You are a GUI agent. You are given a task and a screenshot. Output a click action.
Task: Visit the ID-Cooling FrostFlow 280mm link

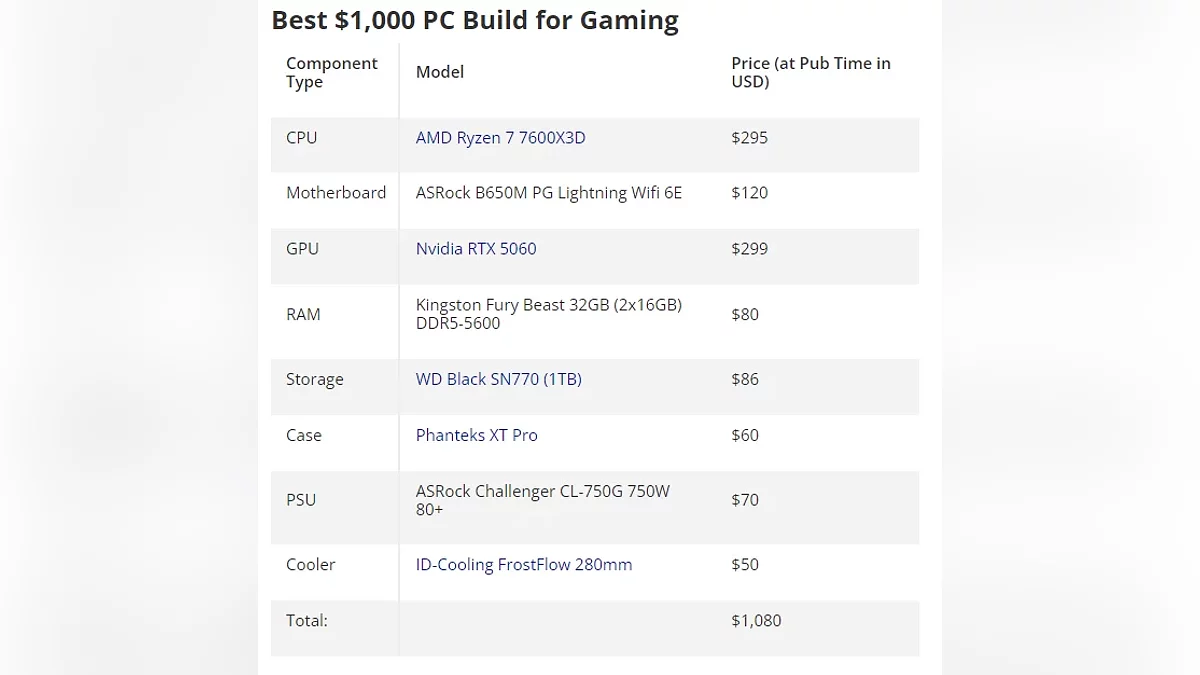pyautogui.click(x=523, y=565)
